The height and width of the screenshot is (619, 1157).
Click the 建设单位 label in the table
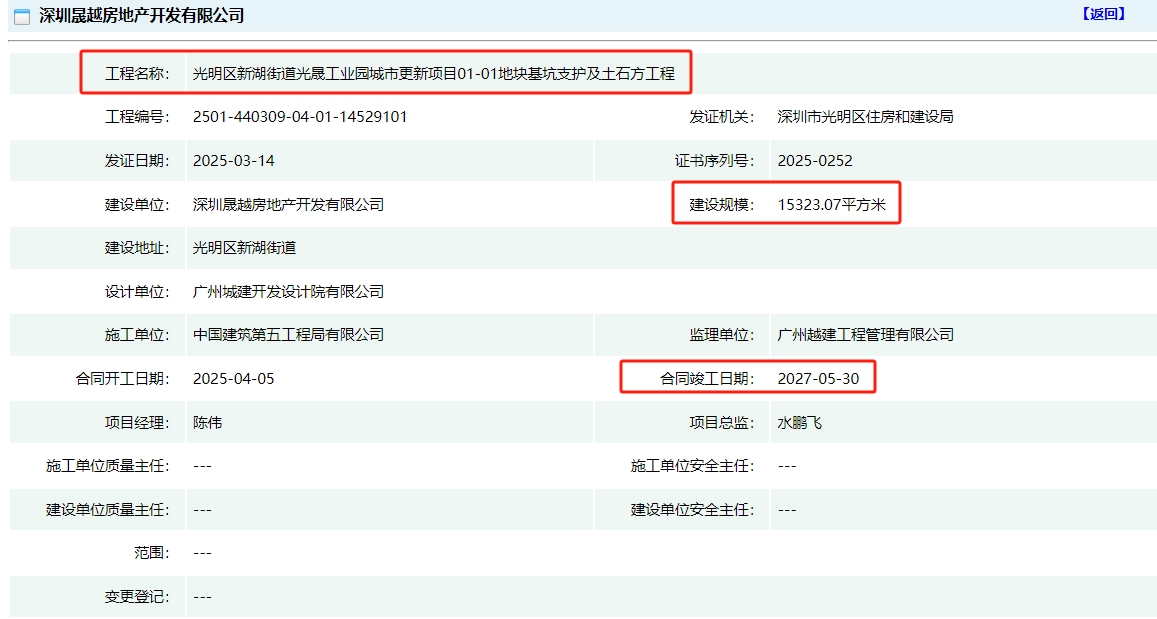[x=137, y=204]
